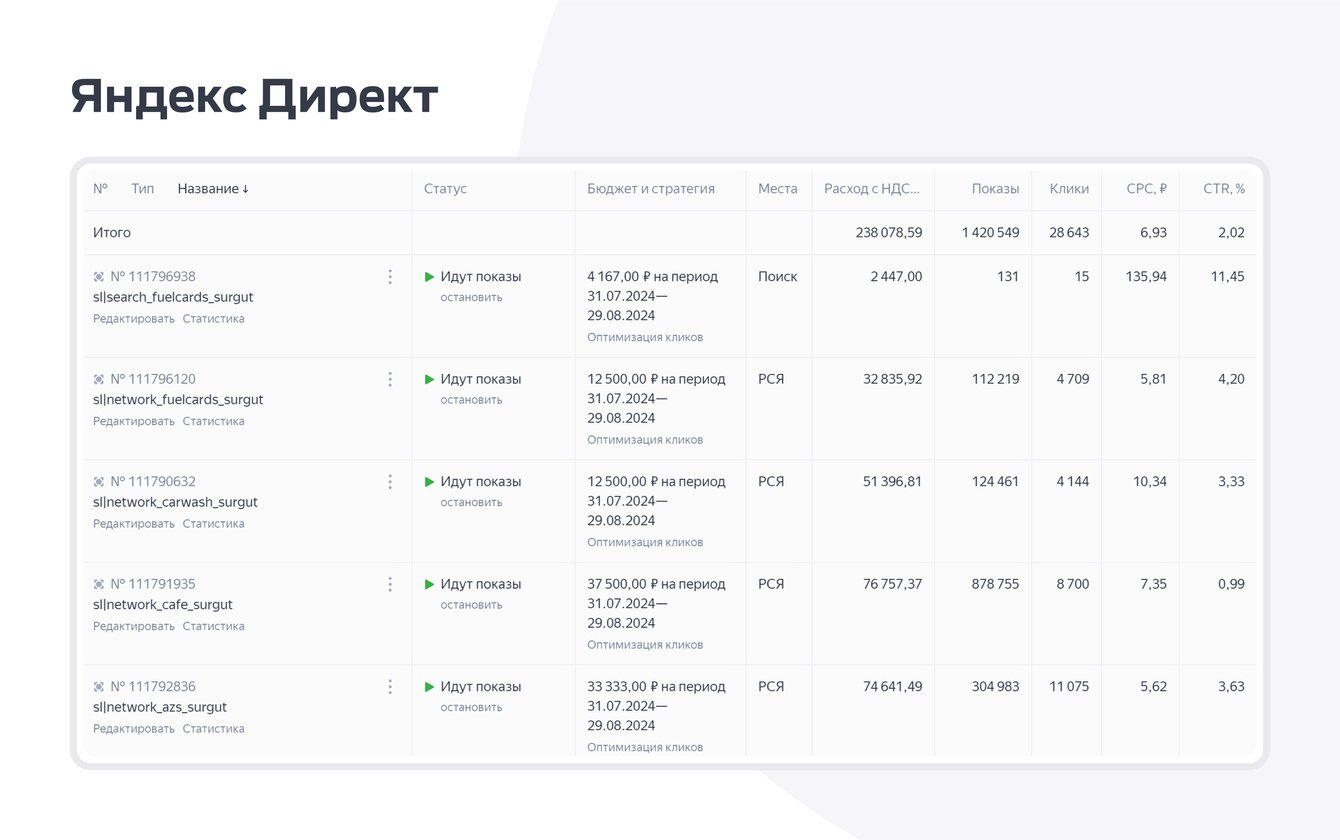Click the CPC, ₽ column header

[1146, 189]
